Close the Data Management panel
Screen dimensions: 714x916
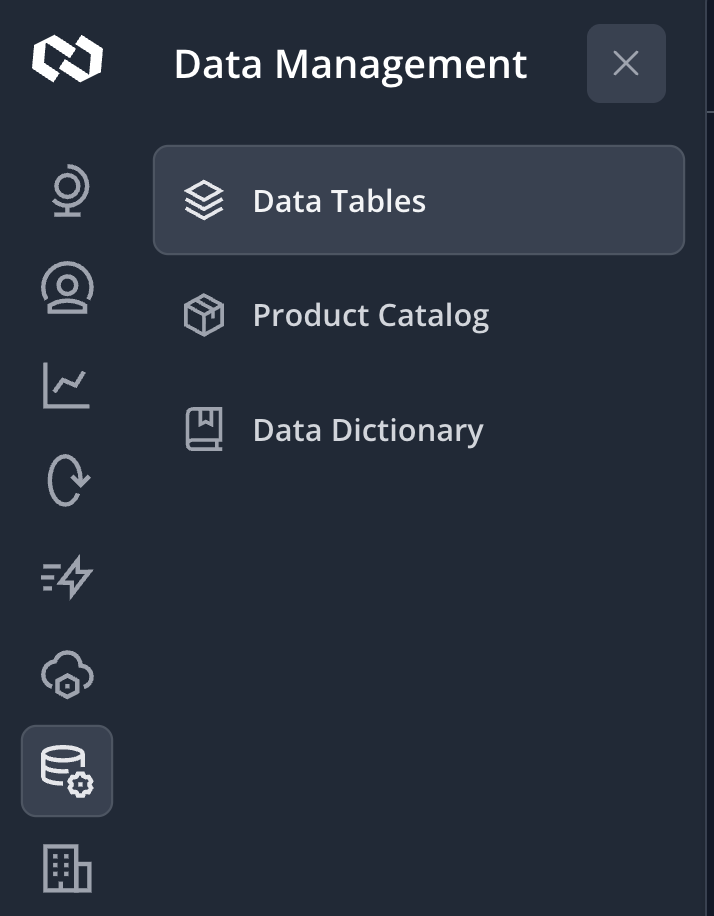[626, 64]
